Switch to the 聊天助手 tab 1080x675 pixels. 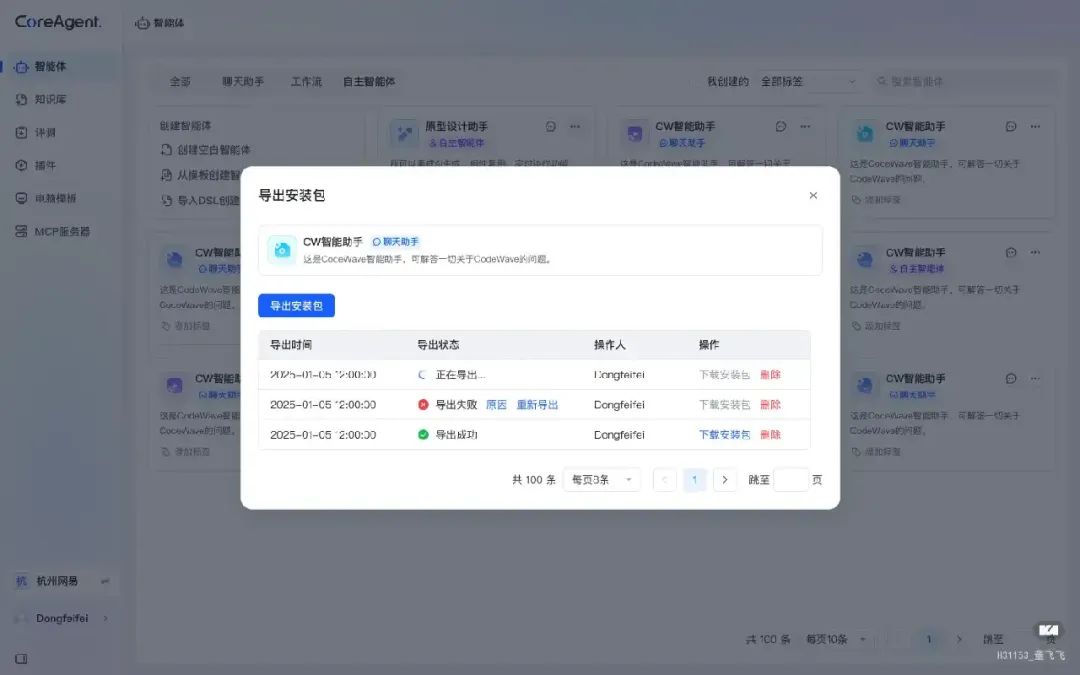[x=242, y=81]
